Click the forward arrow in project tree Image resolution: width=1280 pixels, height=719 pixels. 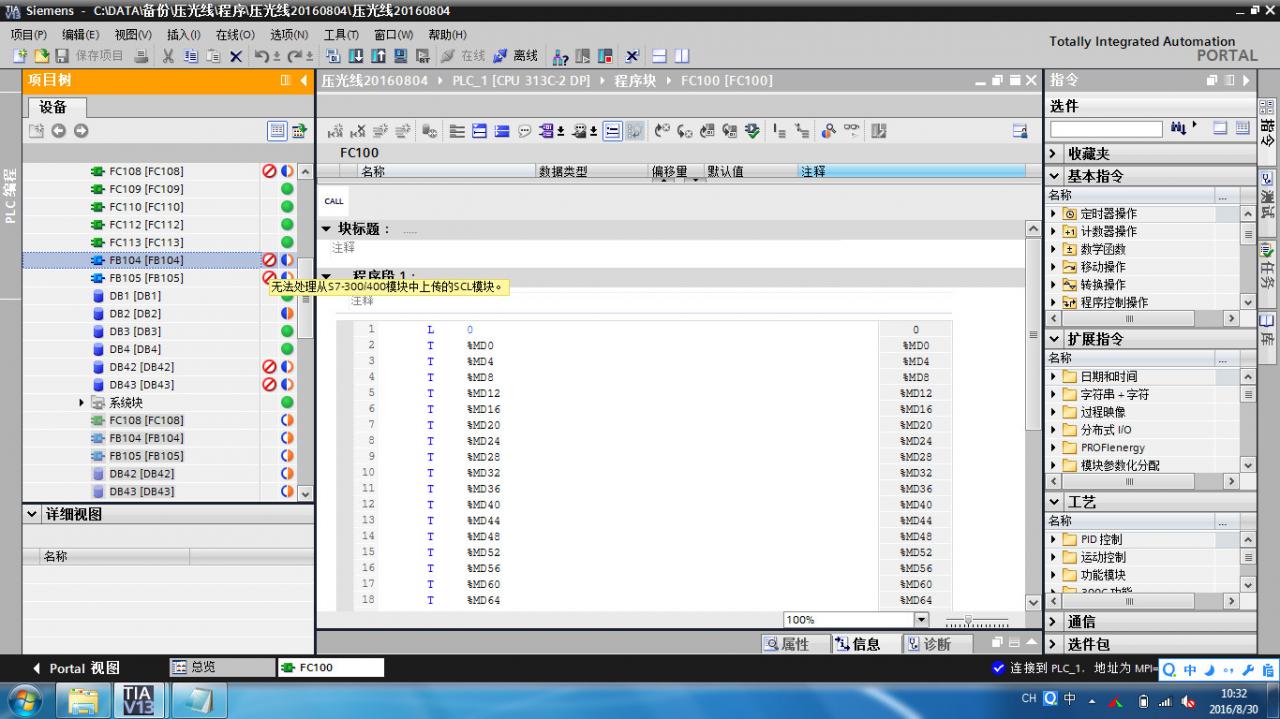(x=81, y=131)
